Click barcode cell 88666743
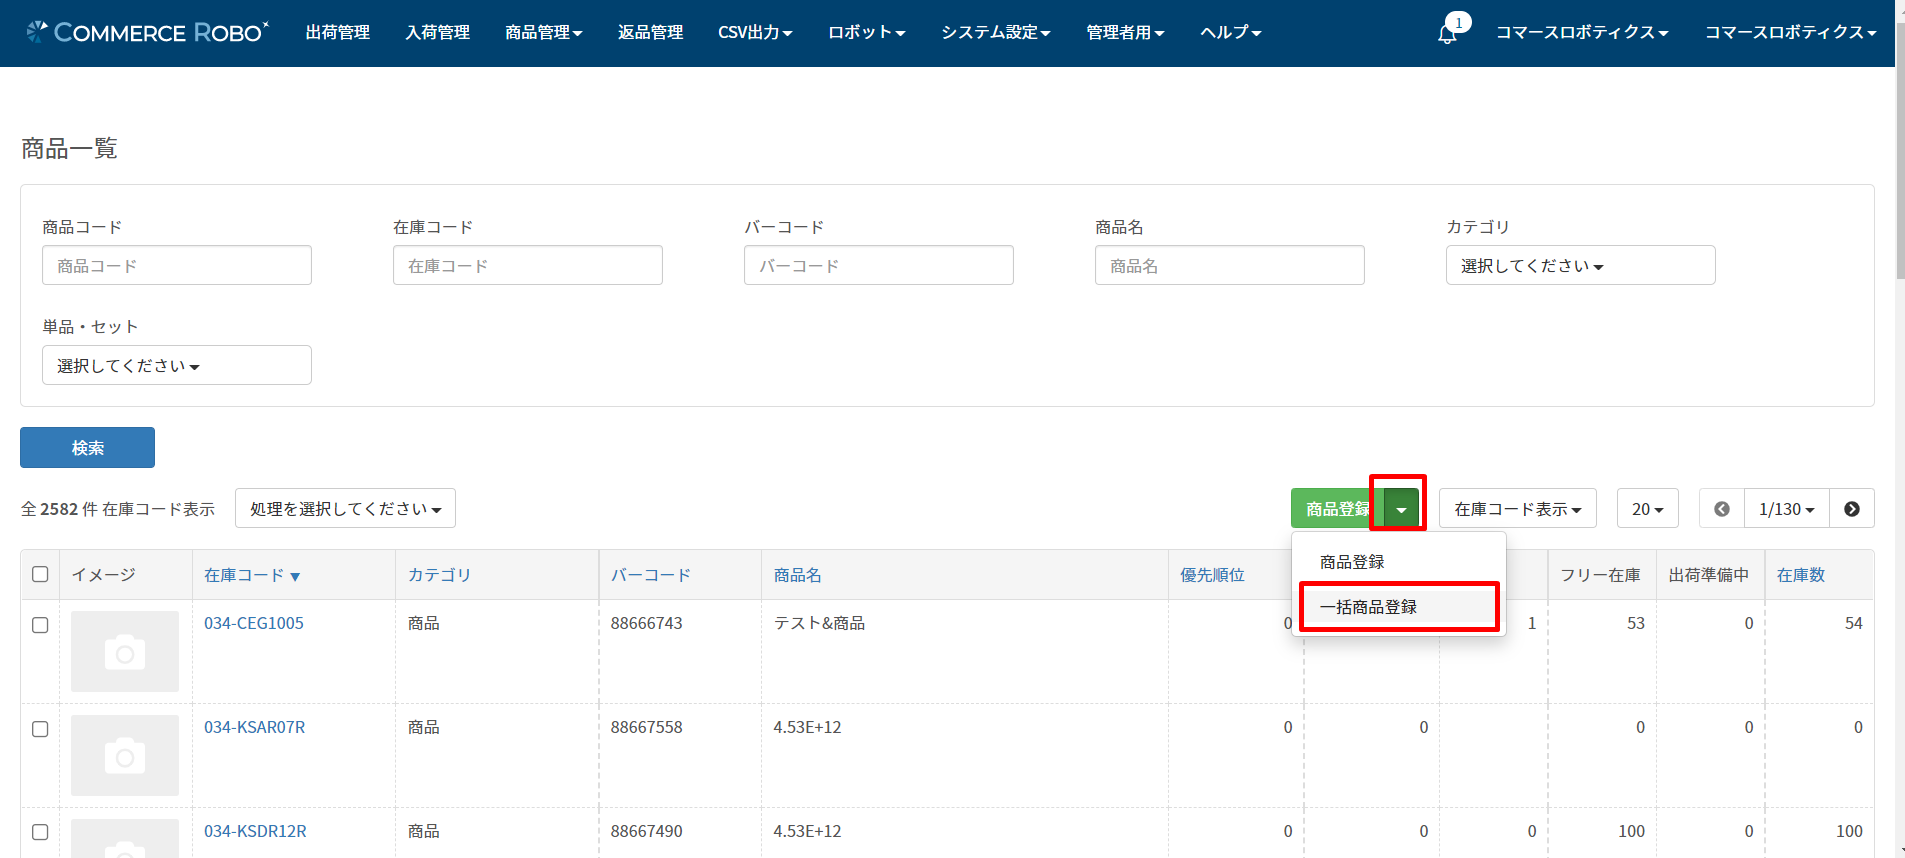 click(x=647, y=623)
